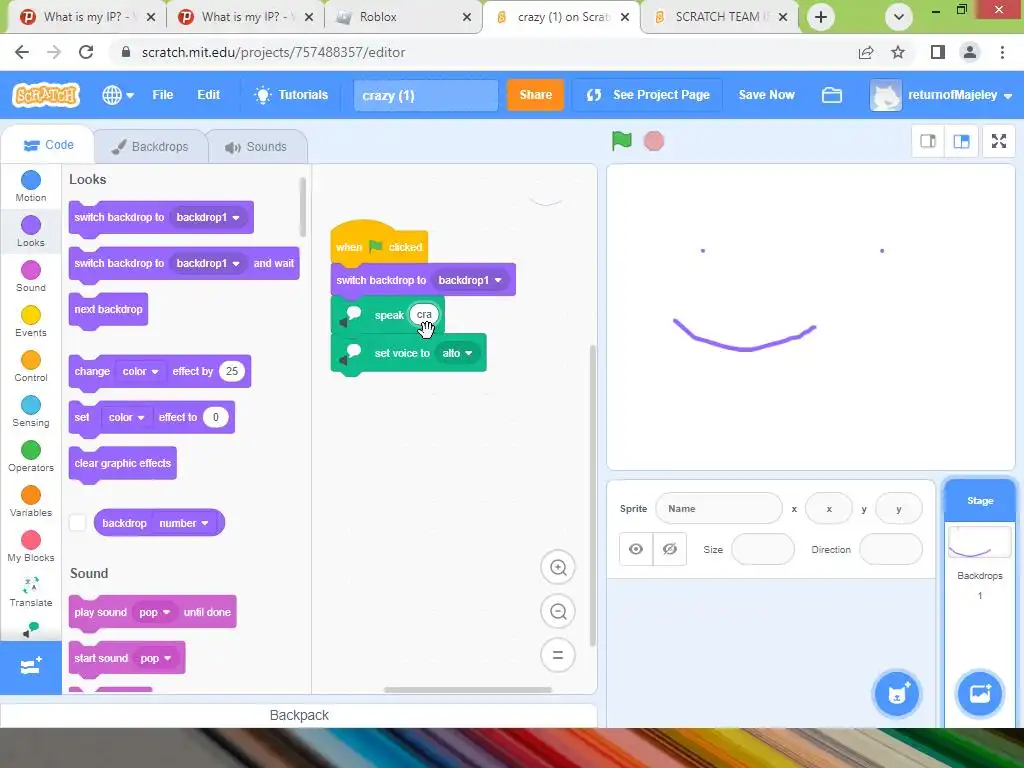Open pop dropdown in start sound block
Screen dimensions: 1024x768
(155, 658)
